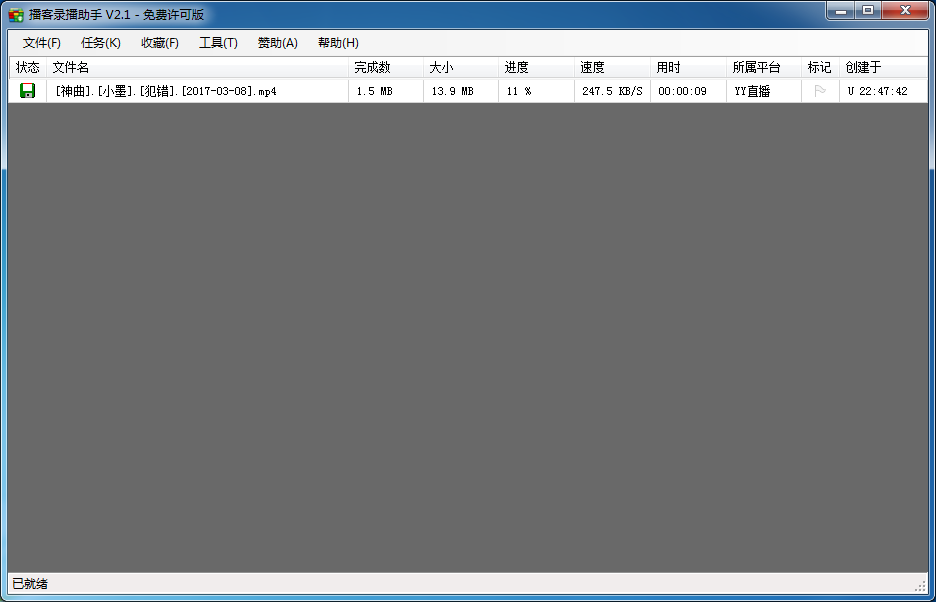Click the app icon in the title bar
Image resolution: width=936 pixels, height=602 pixels.
click(x=16, y=14)
